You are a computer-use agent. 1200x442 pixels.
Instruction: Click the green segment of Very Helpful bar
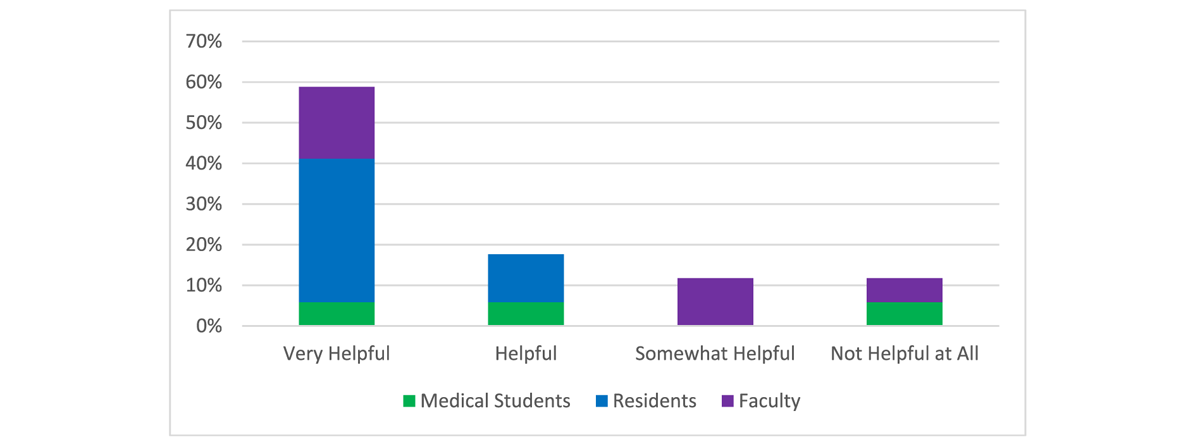(336, 314)
